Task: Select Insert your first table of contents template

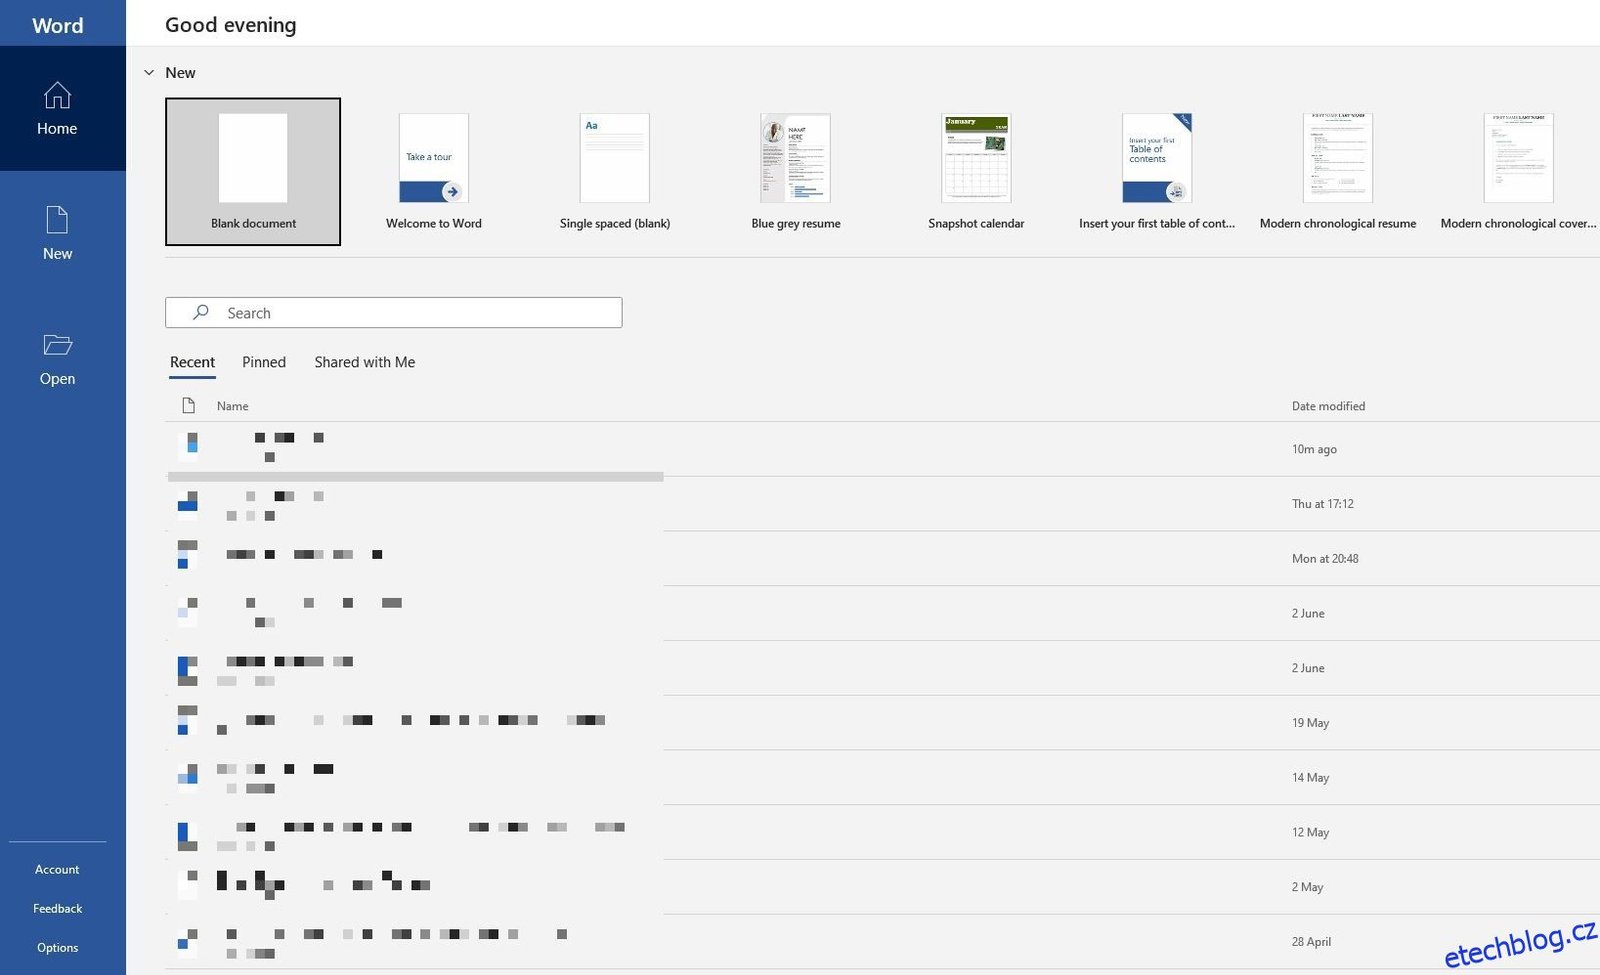Action: coord(1157,171)
